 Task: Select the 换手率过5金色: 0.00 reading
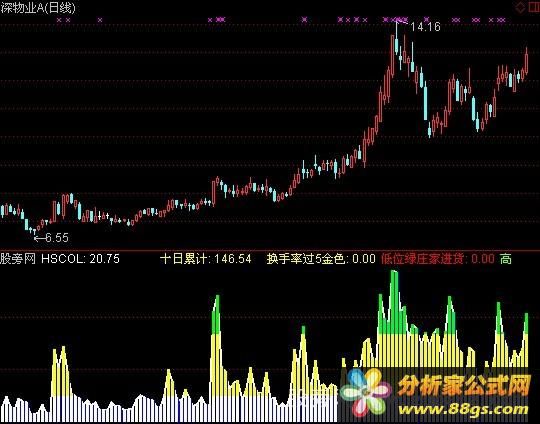click(x=321, y=259)
